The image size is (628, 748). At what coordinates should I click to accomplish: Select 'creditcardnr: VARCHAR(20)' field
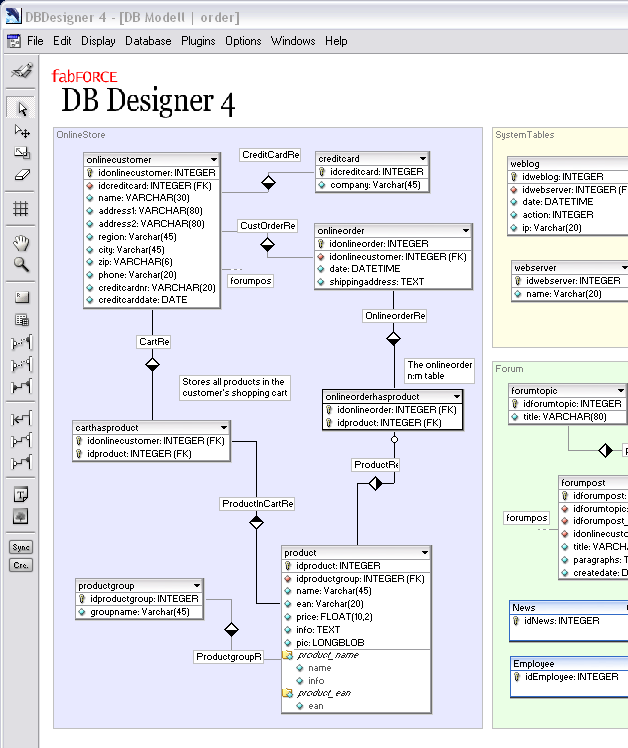point(152,288)
